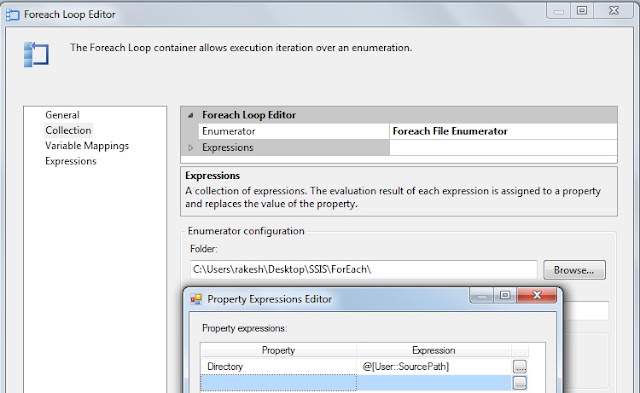Image resolution: width=640 pixels, height=393 pixels.
Task: Click the Expressions property value cell
Action: click(x=503, y=148)
